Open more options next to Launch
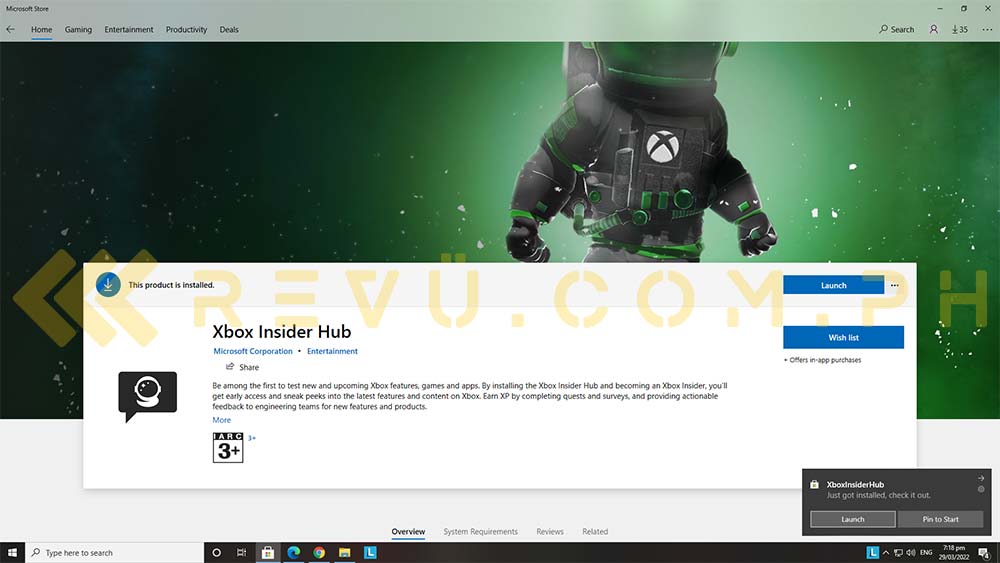 895,285
